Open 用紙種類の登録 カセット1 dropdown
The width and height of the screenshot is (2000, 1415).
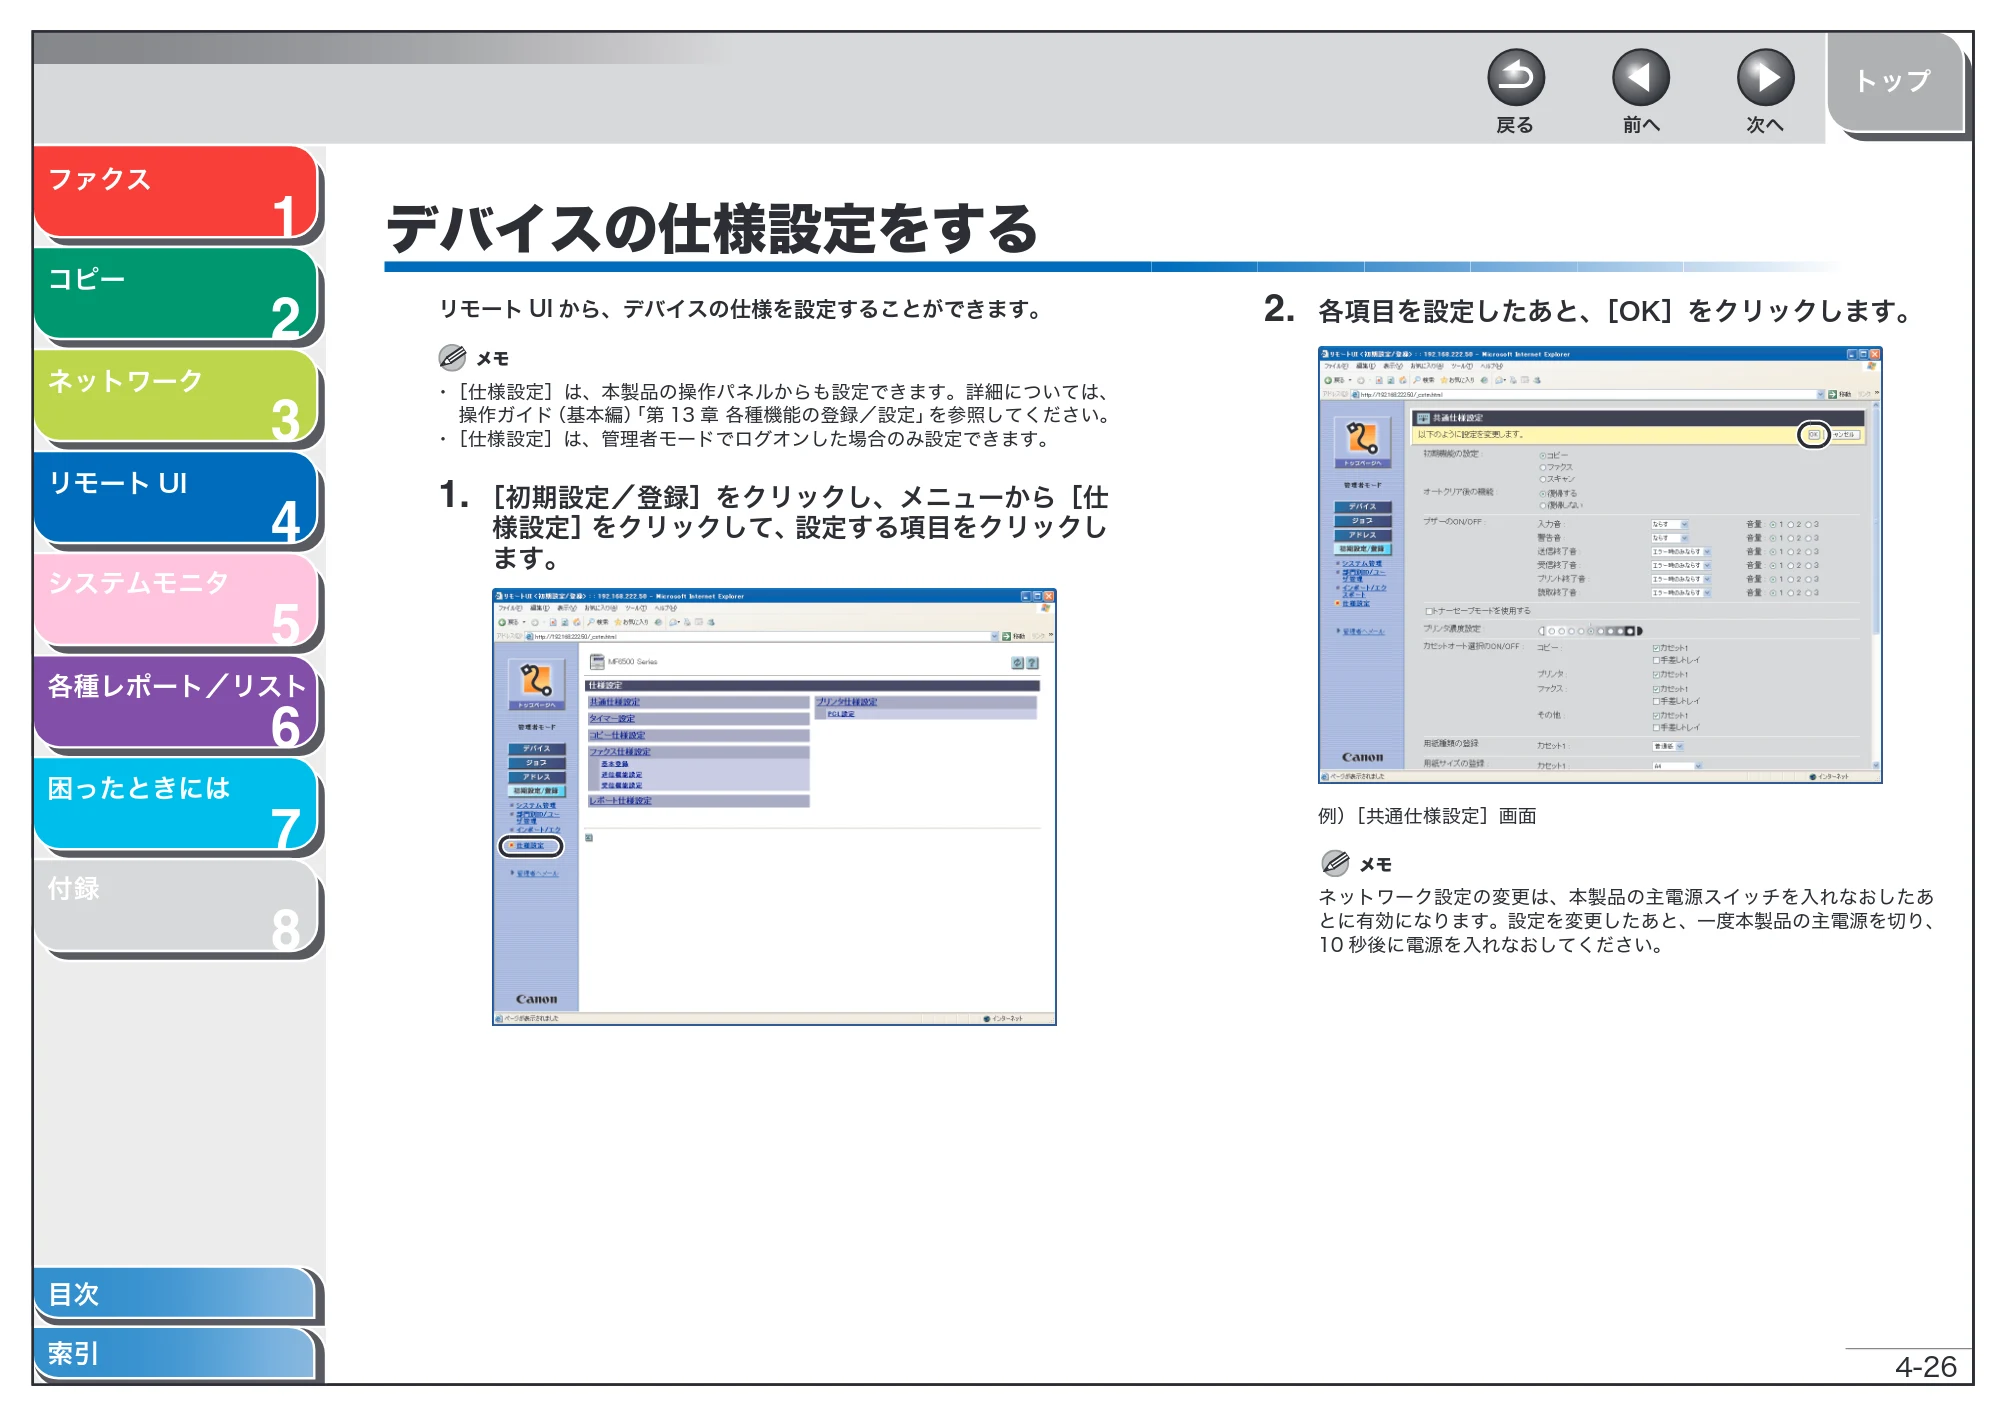pyautogui.click(x=1668, y=746)
